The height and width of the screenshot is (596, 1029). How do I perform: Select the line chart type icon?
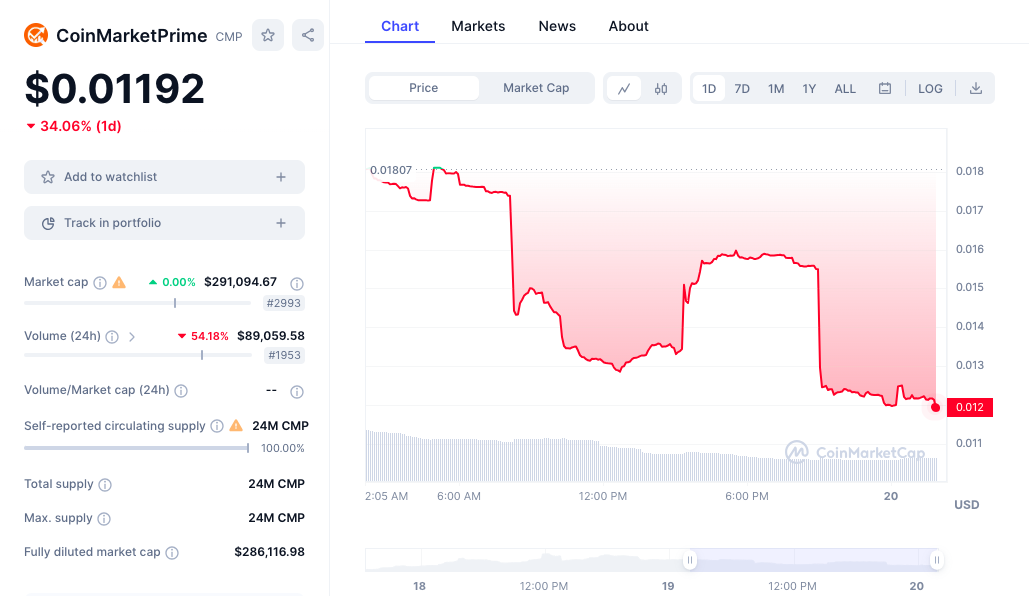(x=624, y=88)
